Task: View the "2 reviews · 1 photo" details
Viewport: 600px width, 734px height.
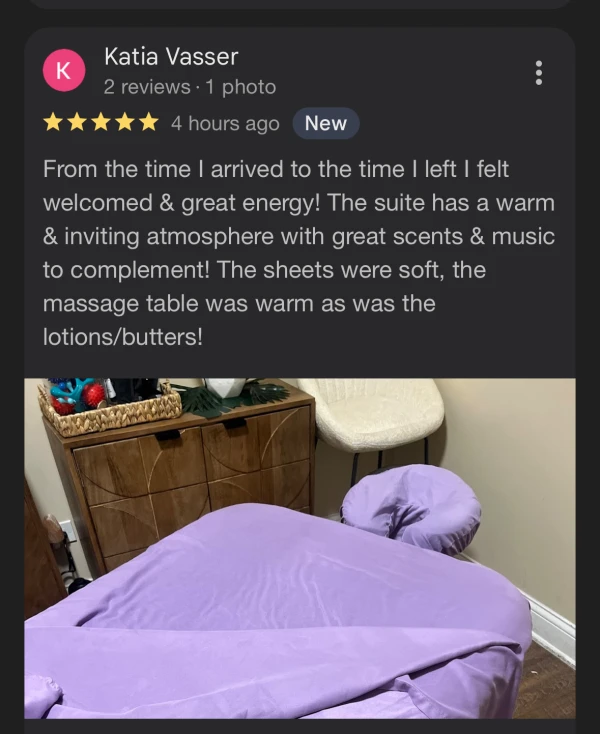Action: tap(190, 87)
